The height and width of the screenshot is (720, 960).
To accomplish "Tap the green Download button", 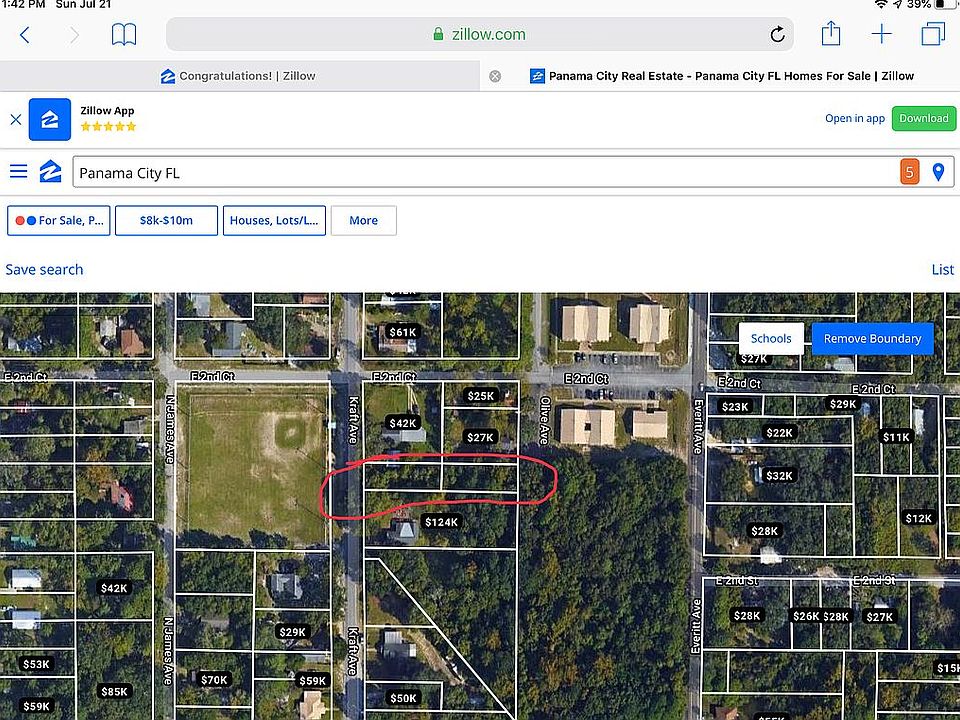I will pos(923,118).
